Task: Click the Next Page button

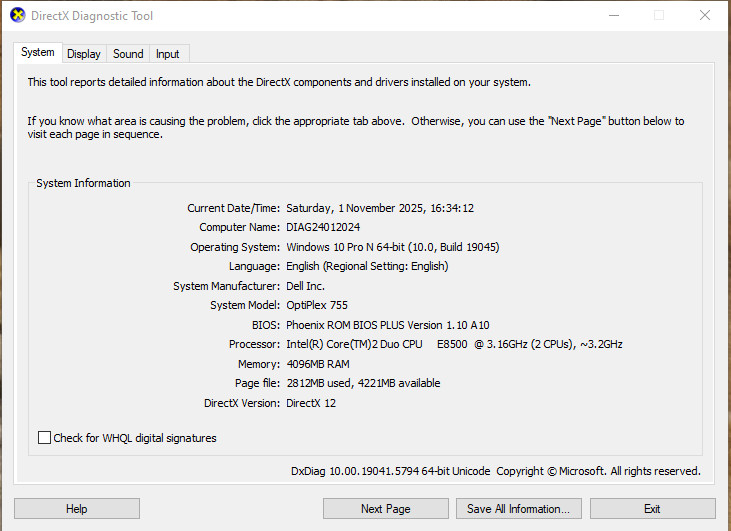Action: pos(386,509)
